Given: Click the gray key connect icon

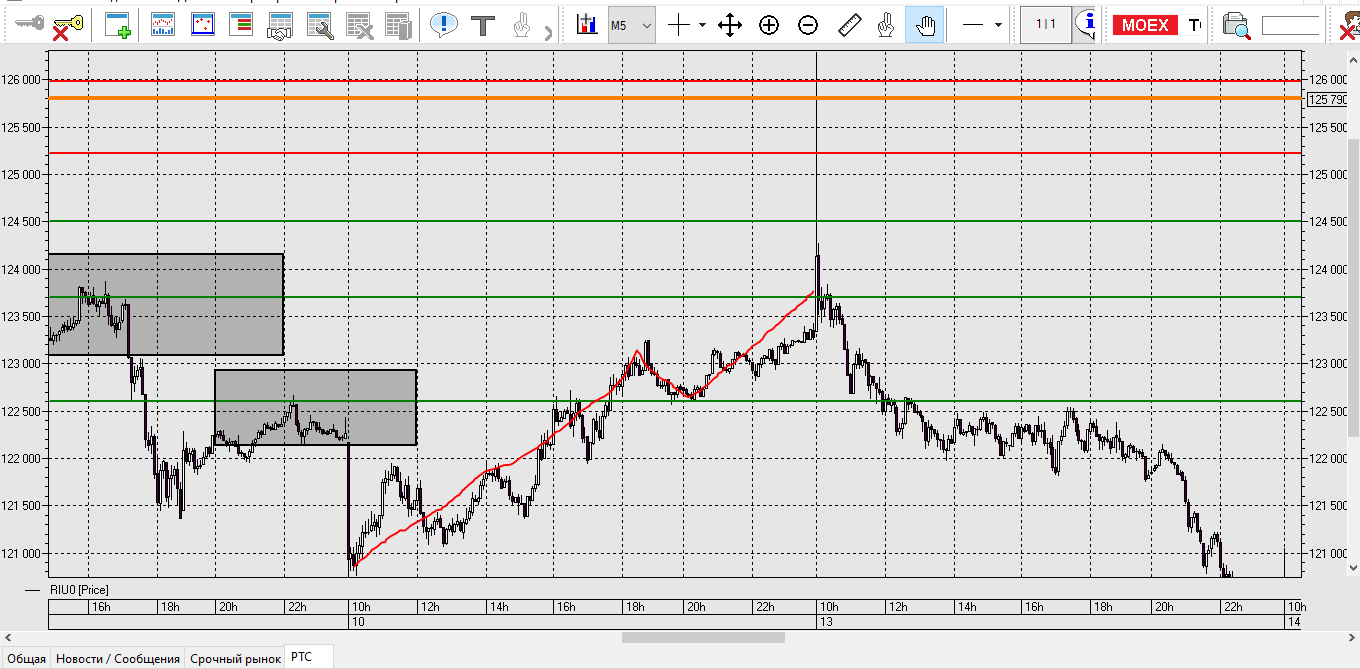Looking at the screenshot, I should click(27, 25).
